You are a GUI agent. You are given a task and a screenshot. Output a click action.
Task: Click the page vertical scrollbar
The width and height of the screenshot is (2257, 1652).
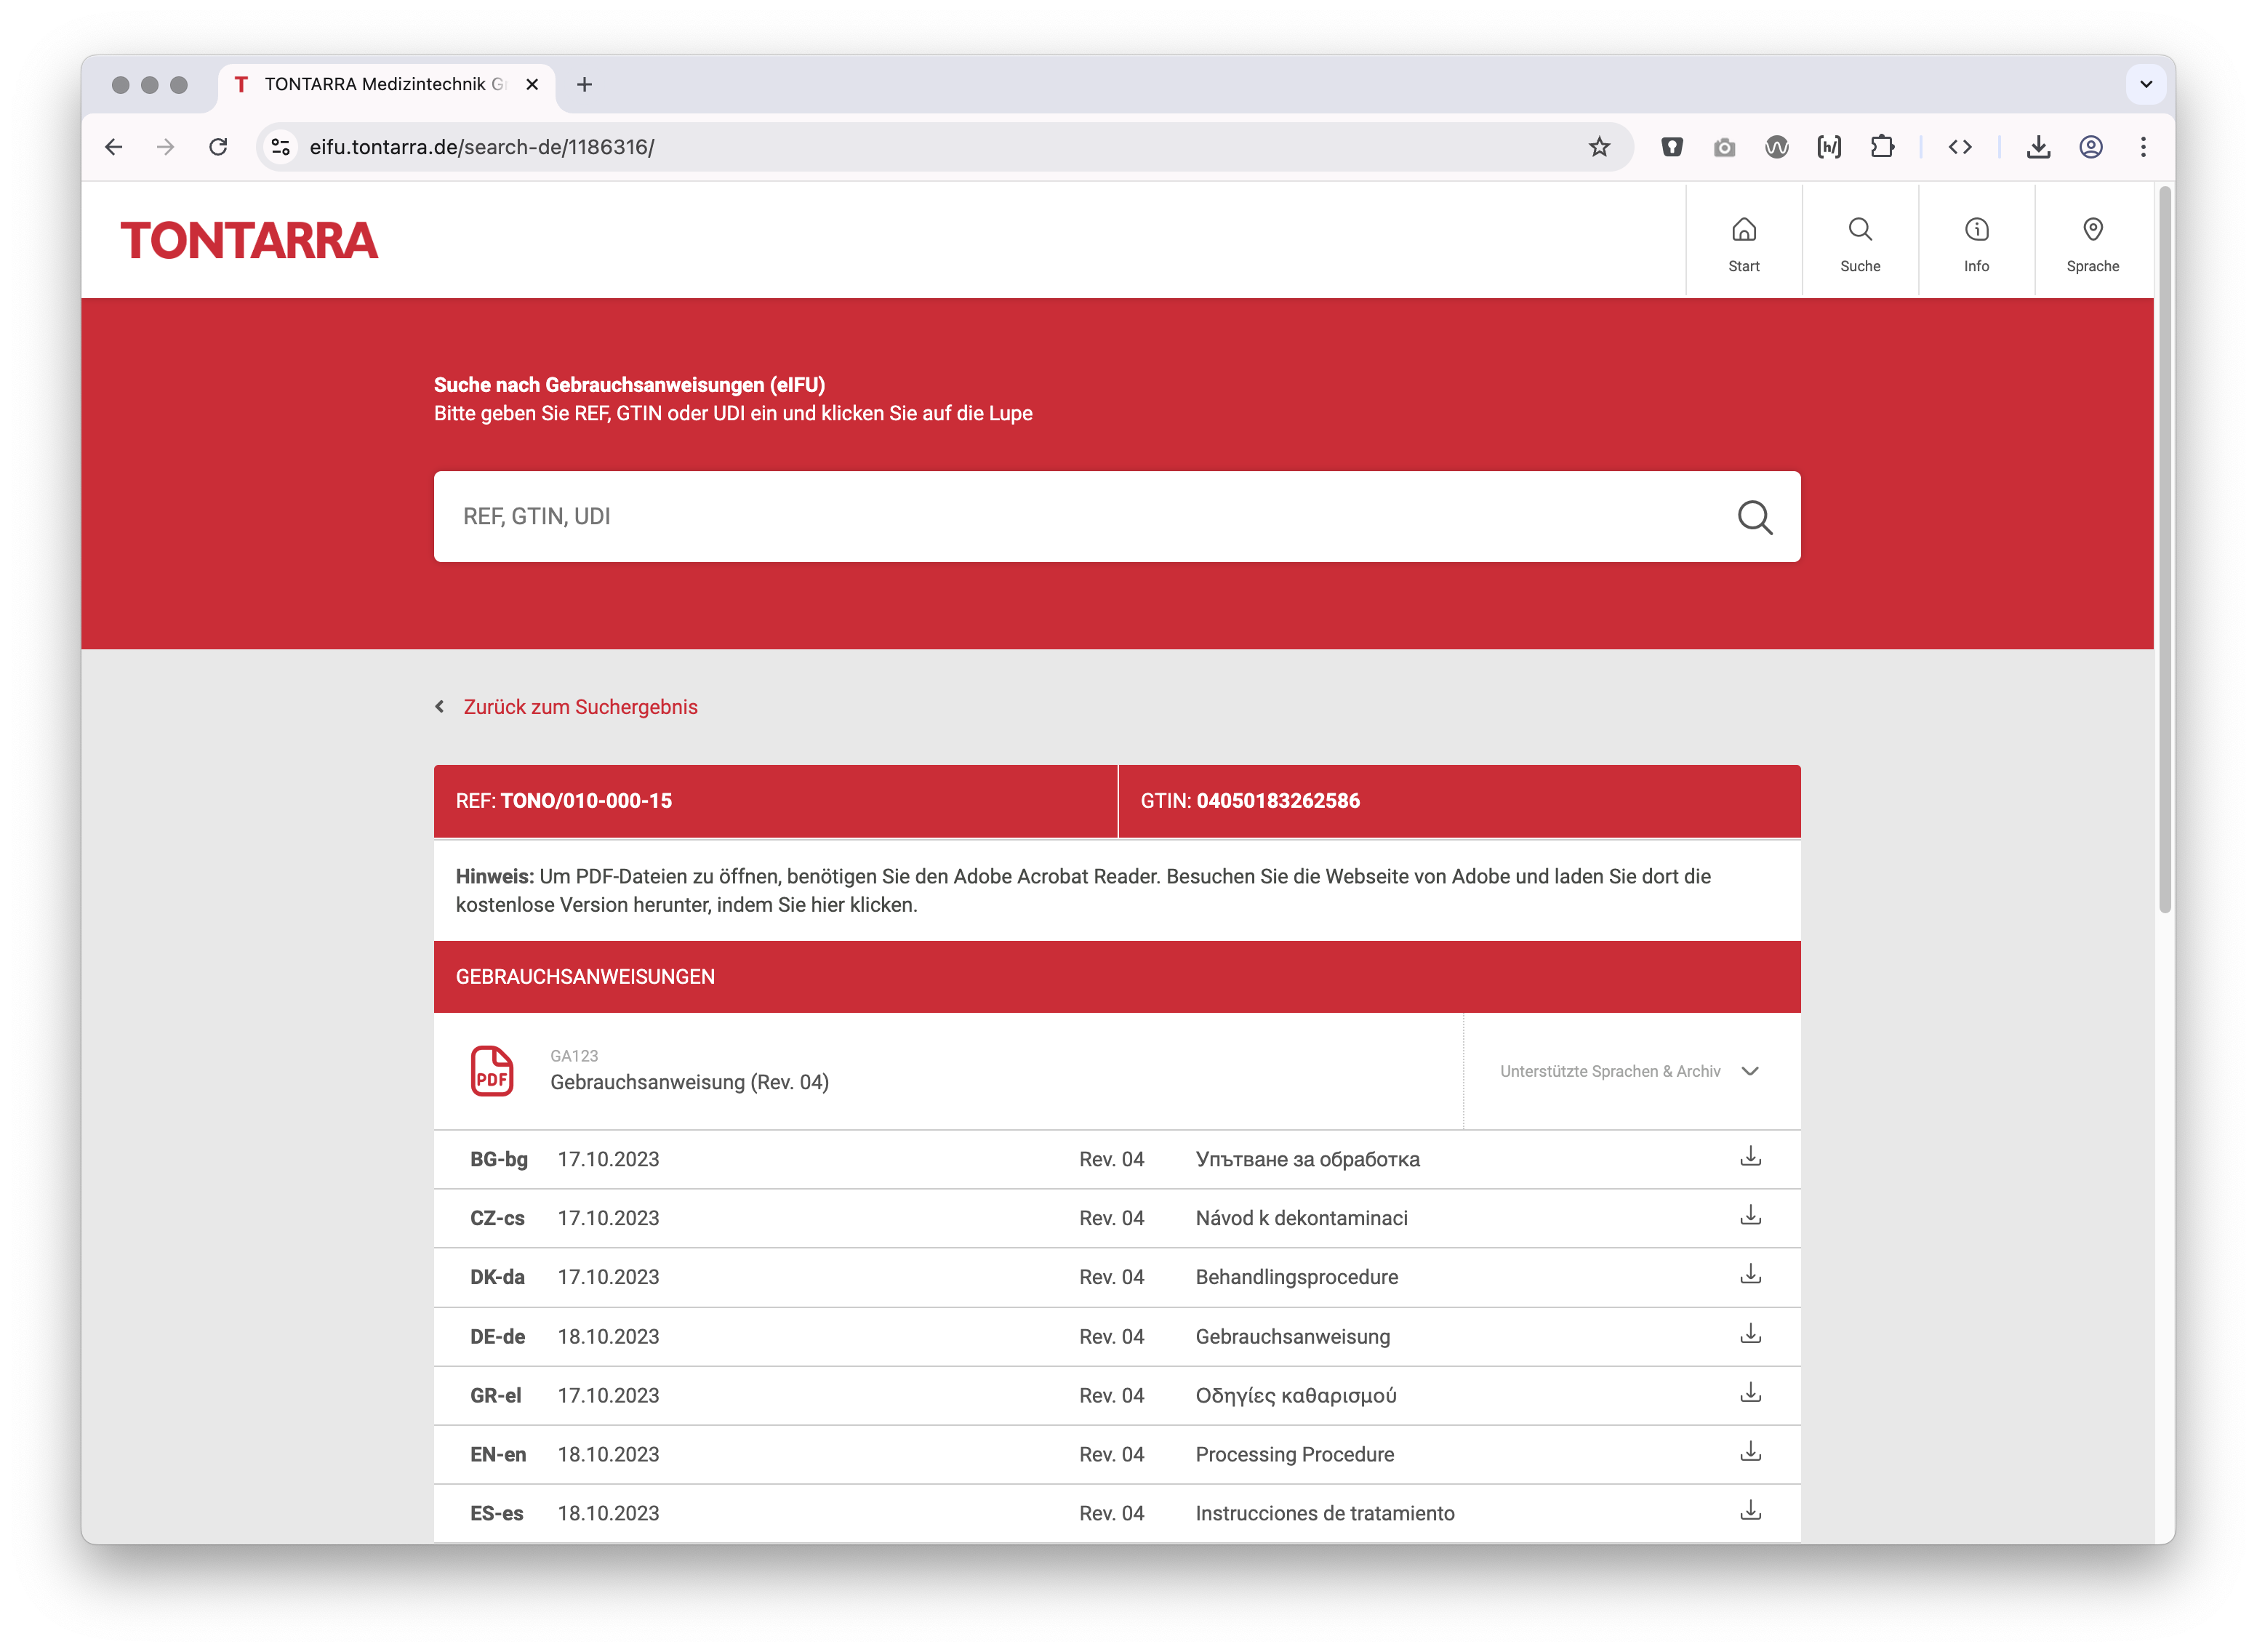tap(2164, 550)
